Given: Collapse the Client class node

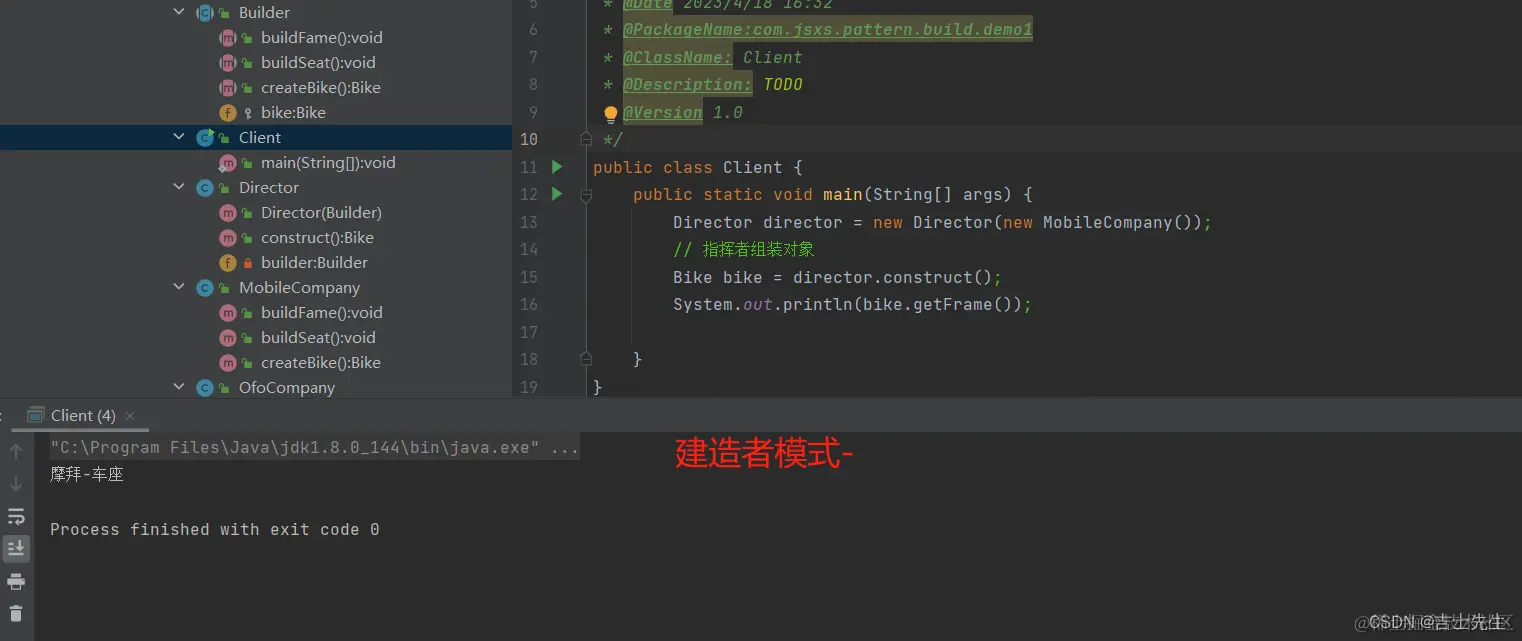Looking at the screenshot, I should tap(179, 137).
